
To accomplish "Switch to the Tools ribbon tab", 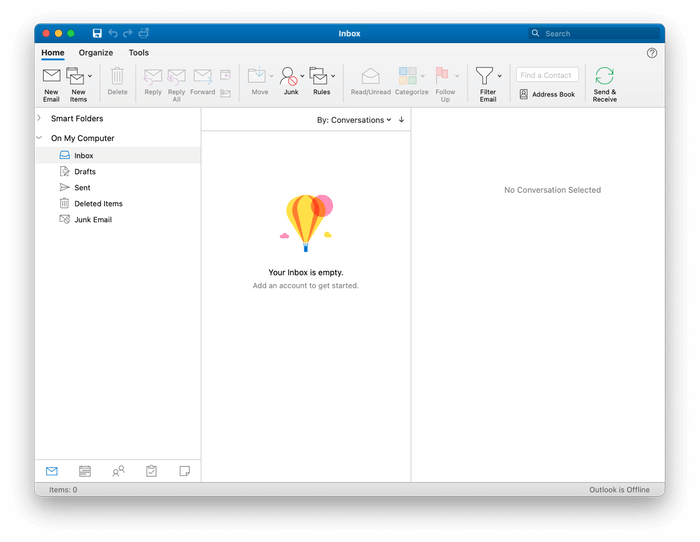I will point(139,53).
